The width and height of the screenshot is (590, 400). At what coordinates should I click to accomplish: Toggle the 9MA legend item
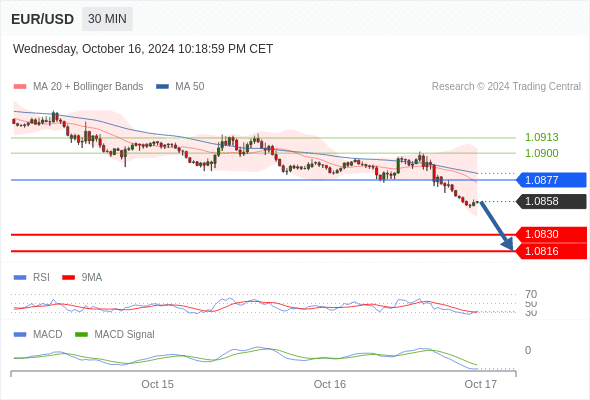[82, 277]
